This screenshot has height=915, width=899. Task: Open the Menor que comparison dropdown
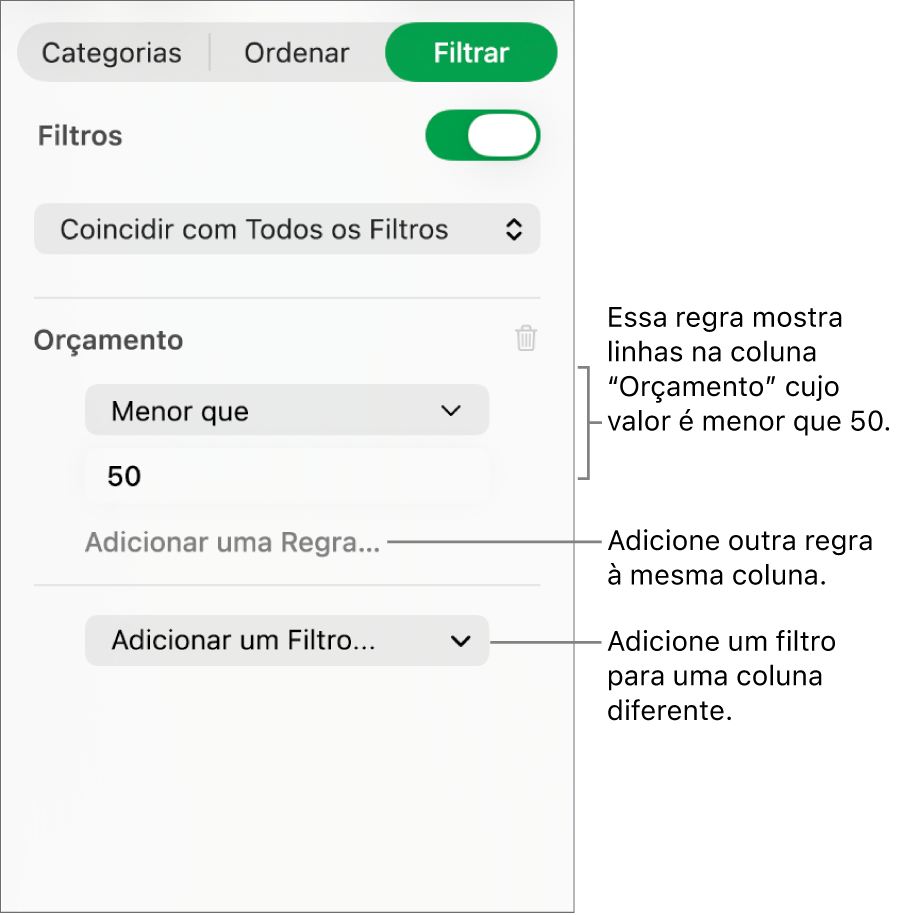pos(287,410)
